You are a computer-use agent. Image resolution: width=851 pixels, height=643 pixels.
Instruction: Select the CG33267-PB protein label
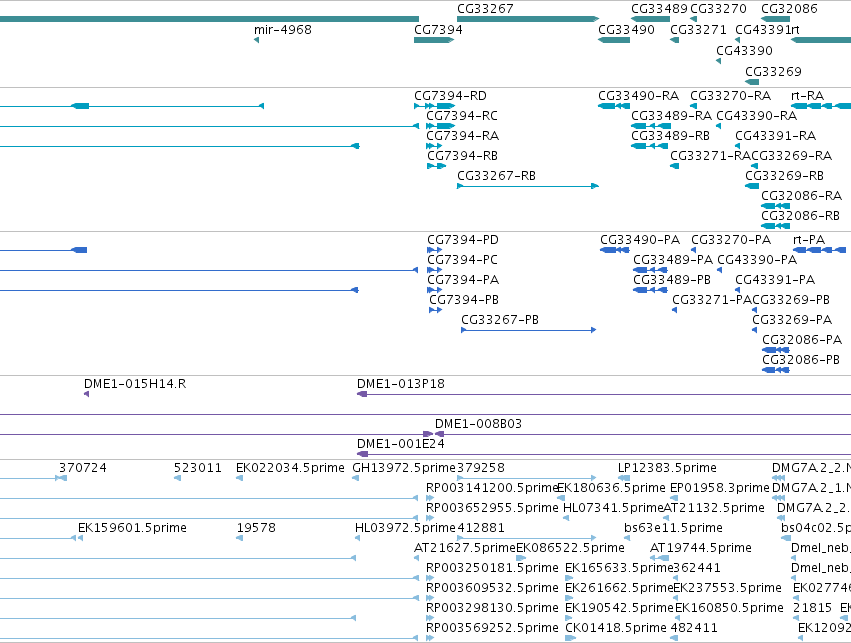pyautogui.click(x=500, y=321)
